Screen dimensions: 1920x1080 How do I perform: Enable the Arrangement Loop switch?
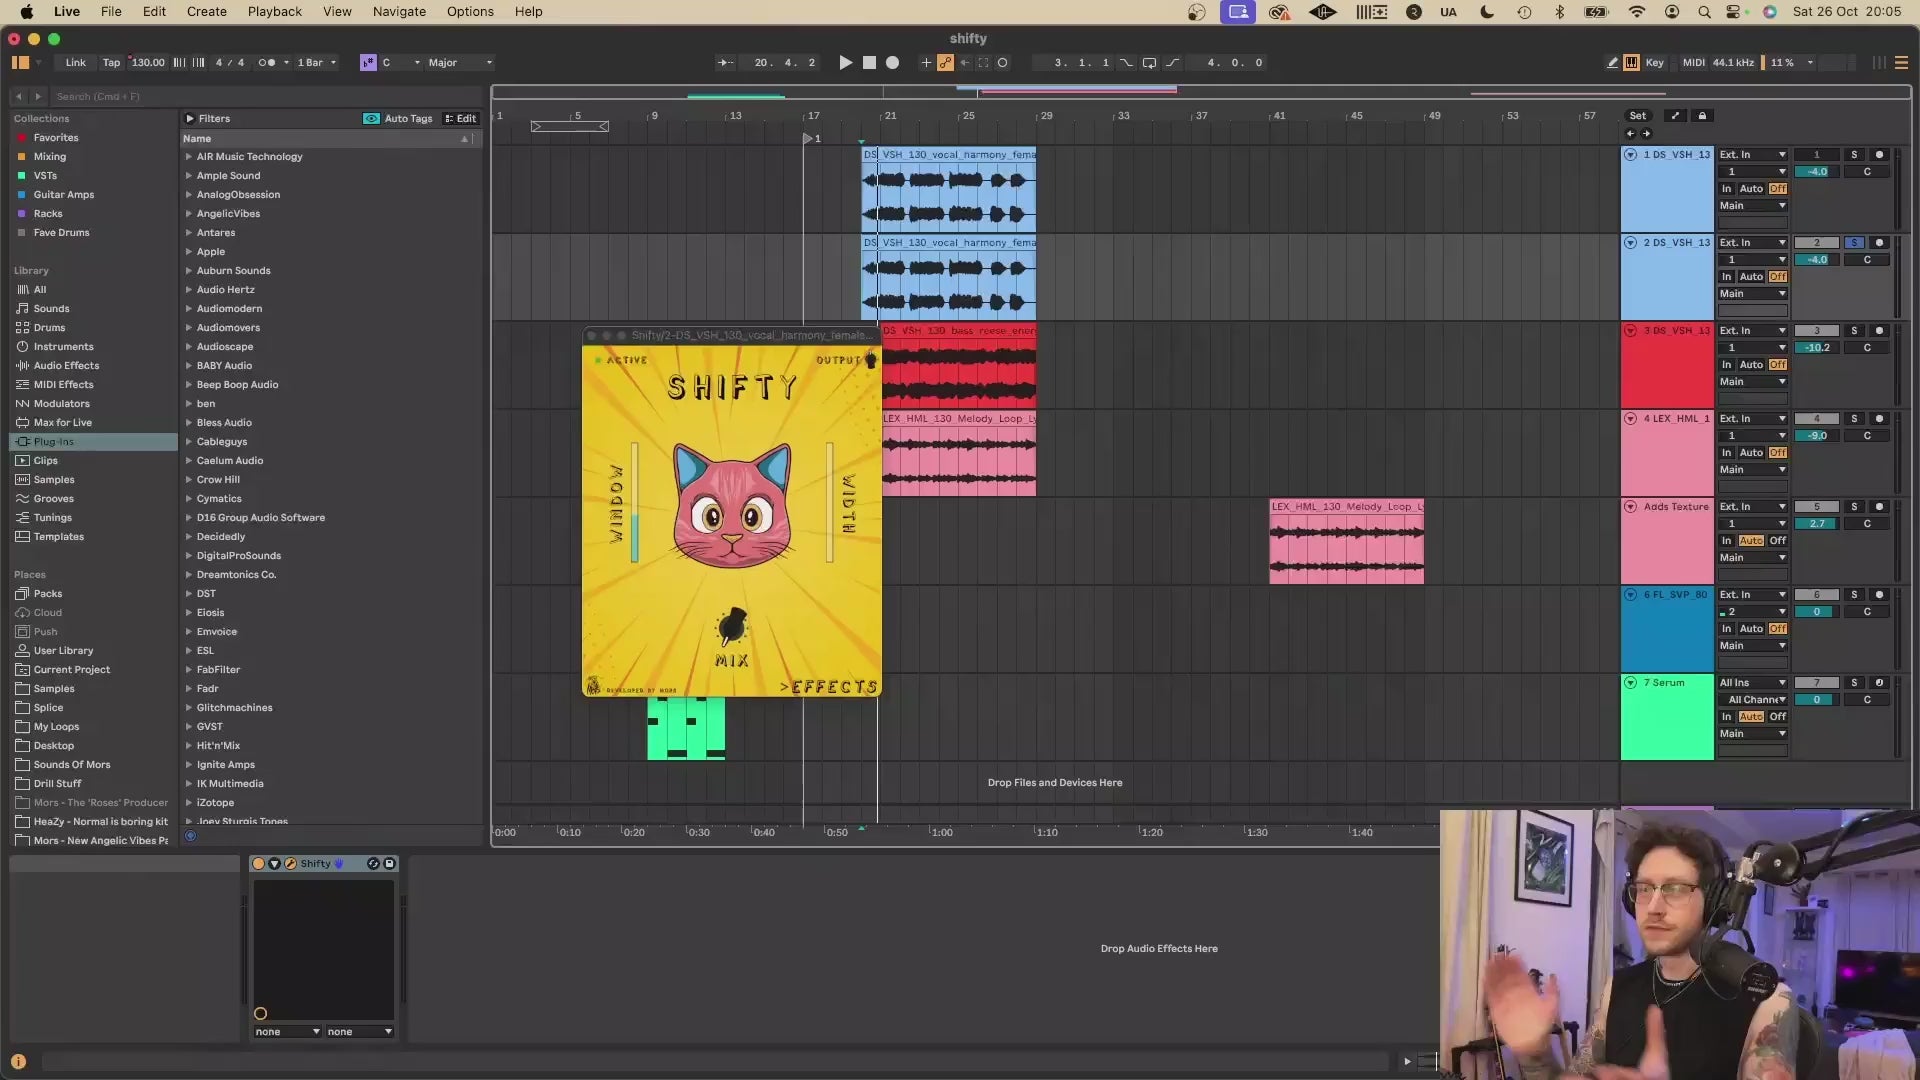tap(1150, 62)
